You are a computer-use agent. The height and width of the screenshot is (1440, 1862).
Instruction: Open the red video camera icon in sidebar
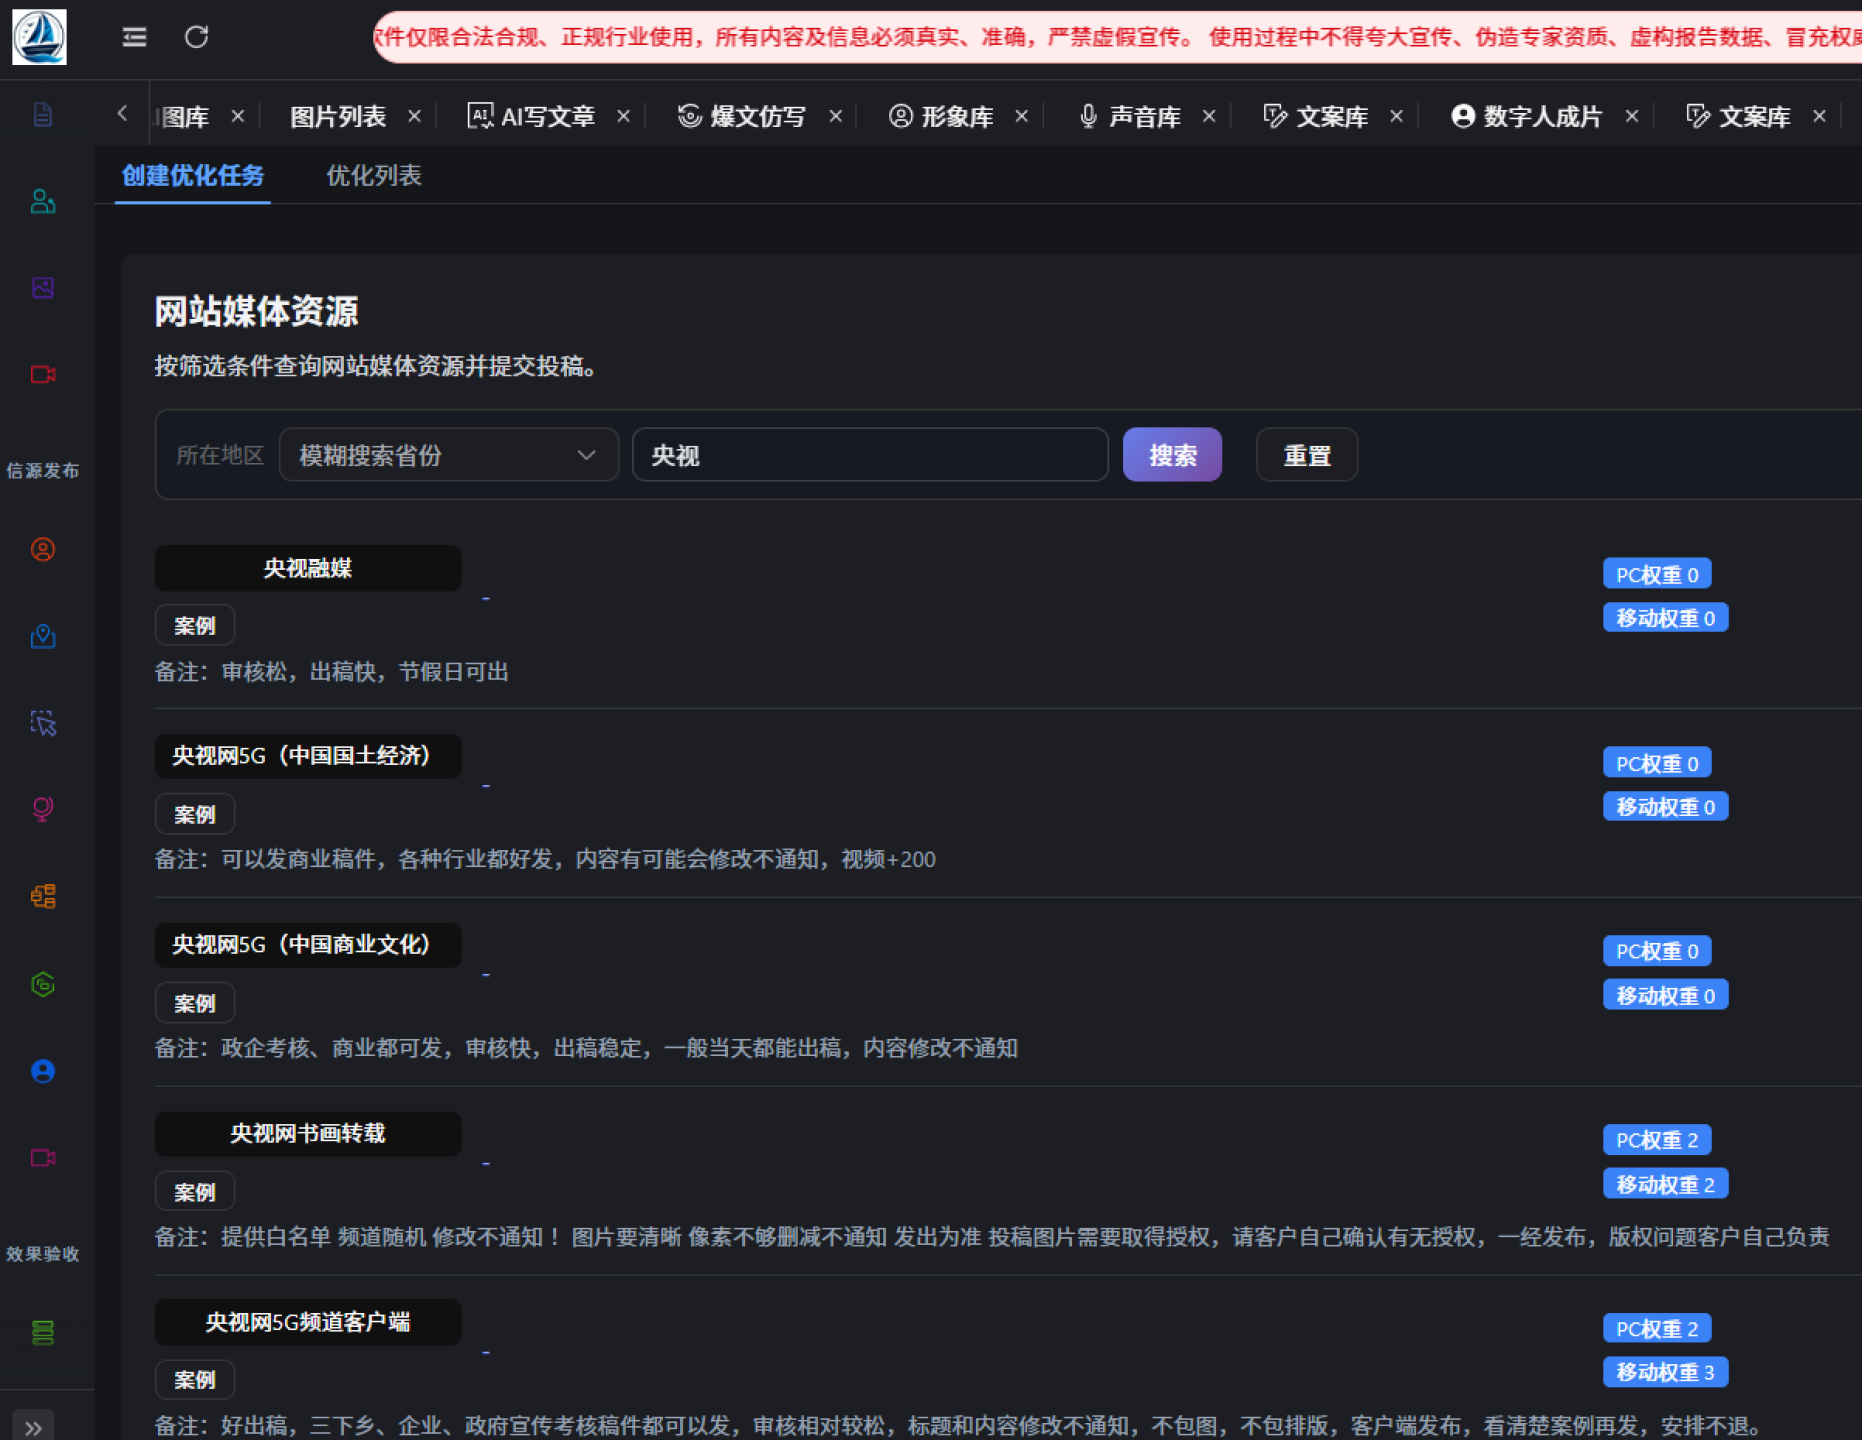point(43,374)
